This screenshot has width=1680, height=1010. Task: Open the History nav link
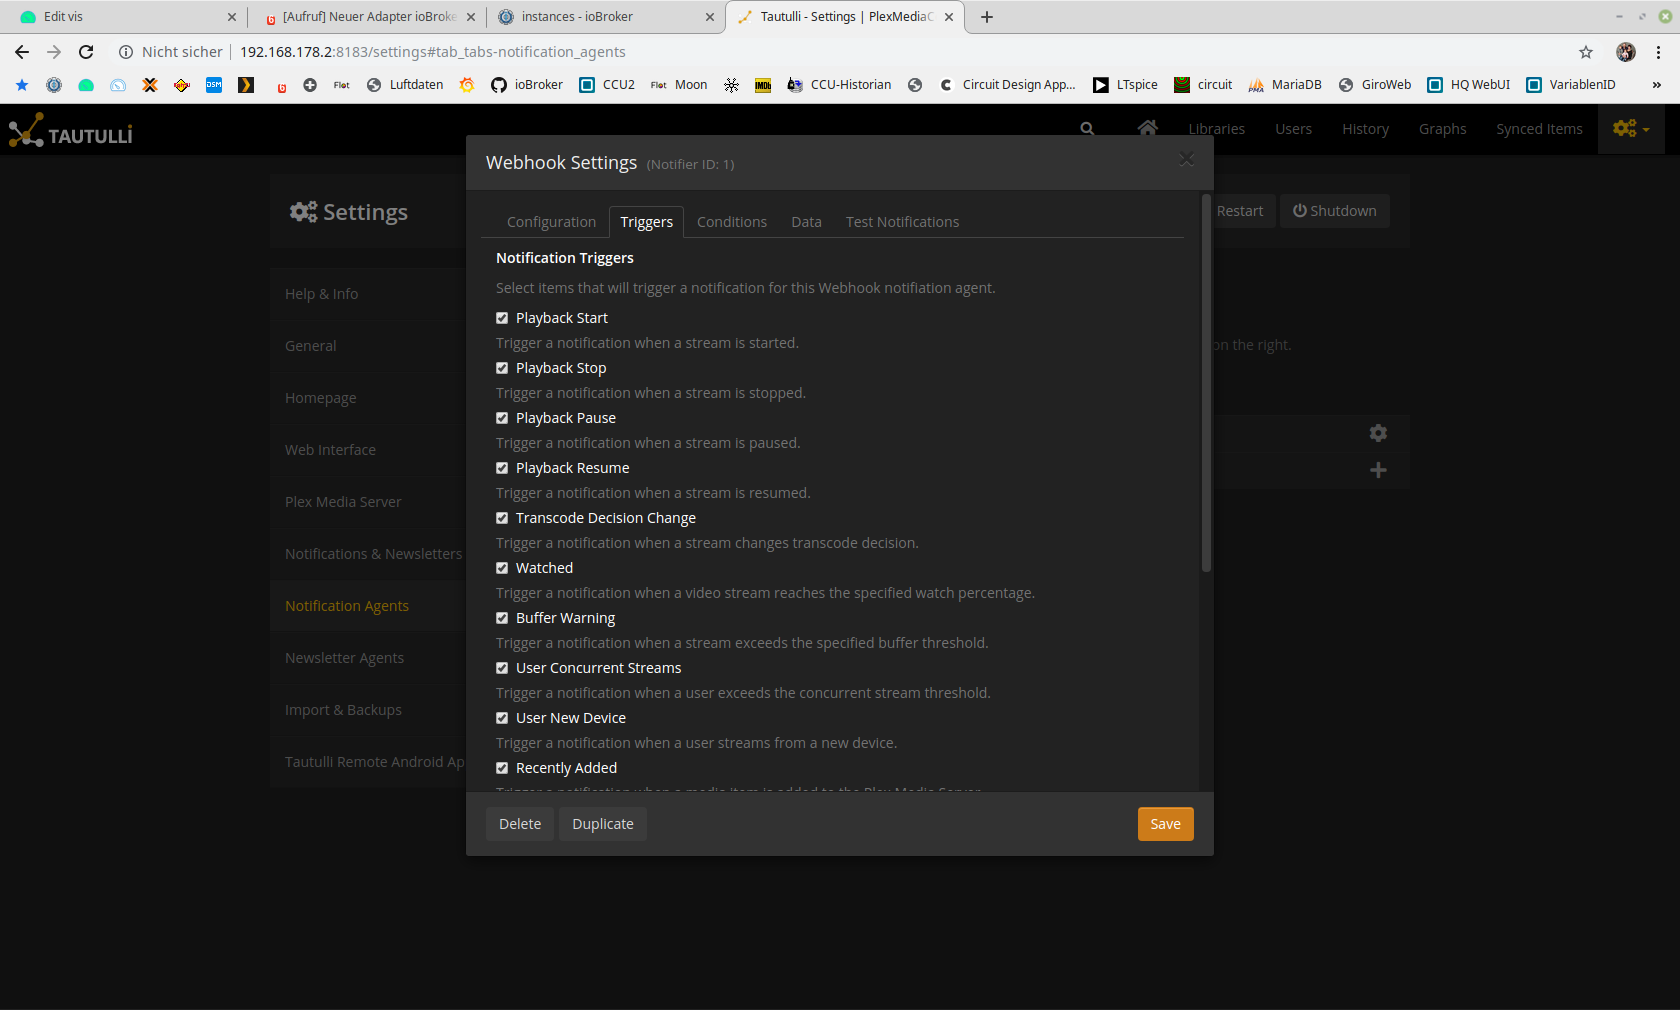[x=1365, y=129]
